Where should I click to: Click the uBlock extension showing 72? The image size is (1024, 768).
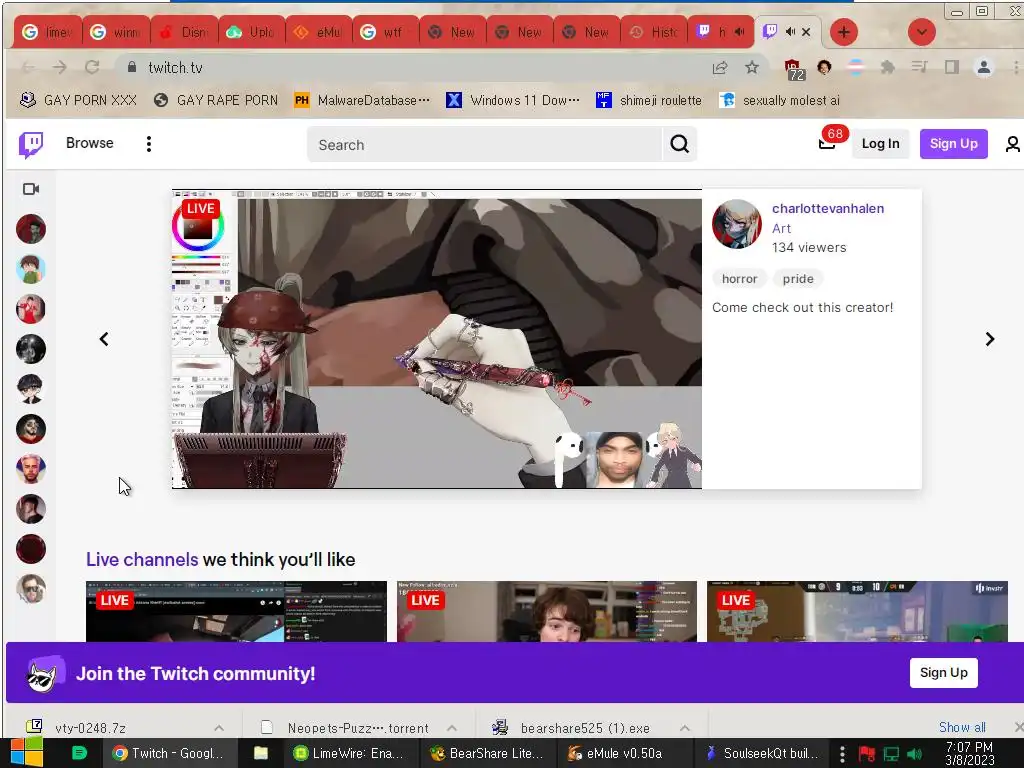(x=793, y=69)
